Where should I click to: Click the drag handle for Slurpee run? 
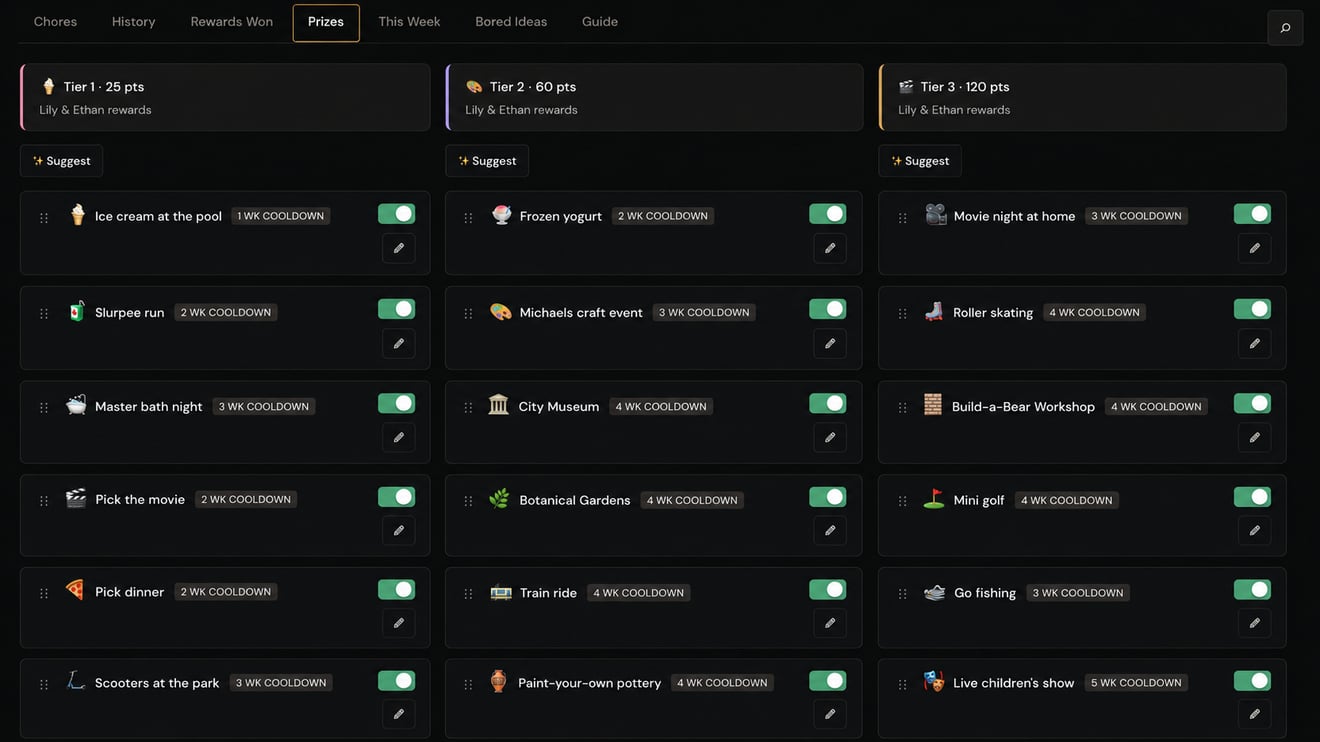44,314
